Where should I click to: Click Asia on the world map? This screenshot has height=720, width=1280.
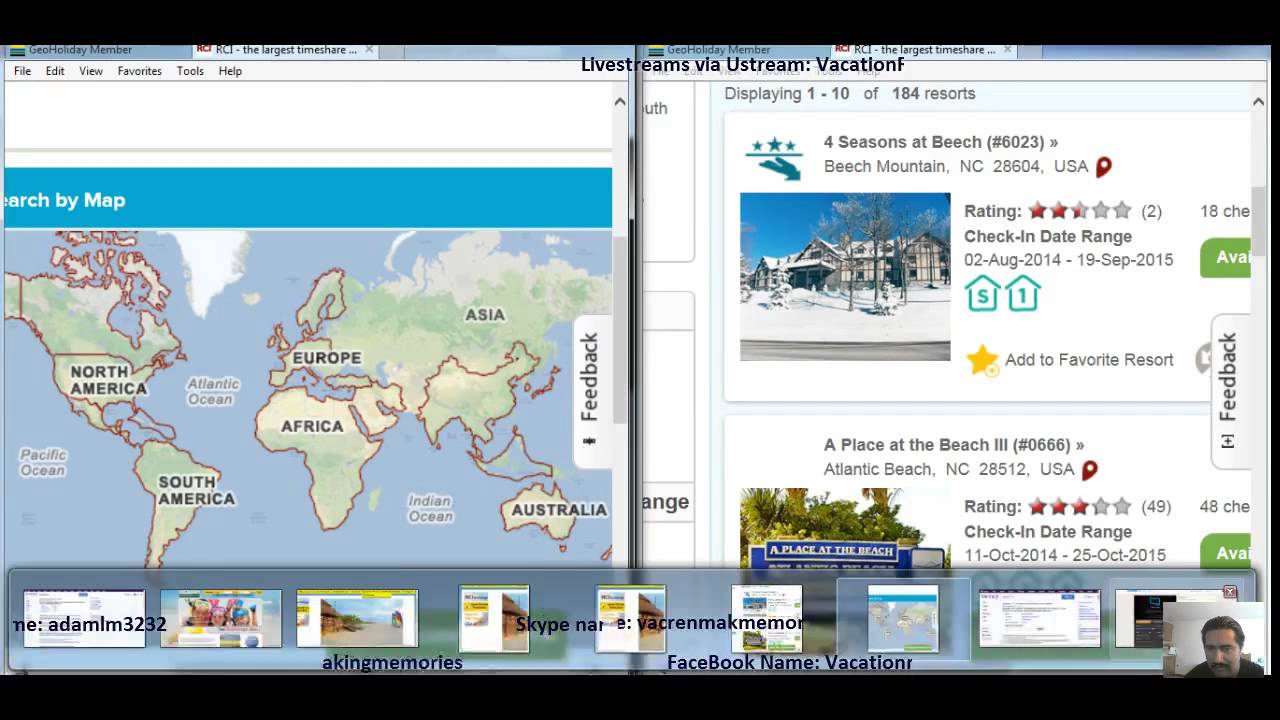click(485, 315)
